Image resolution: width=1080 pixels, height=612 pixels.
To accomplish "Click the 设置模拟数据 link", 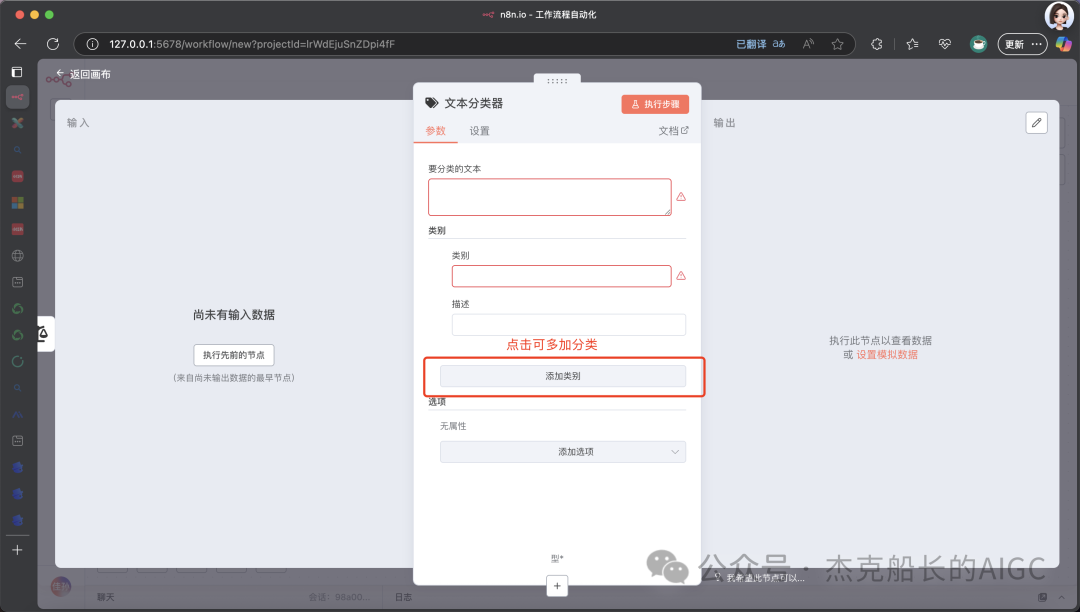I will [887, 355].
